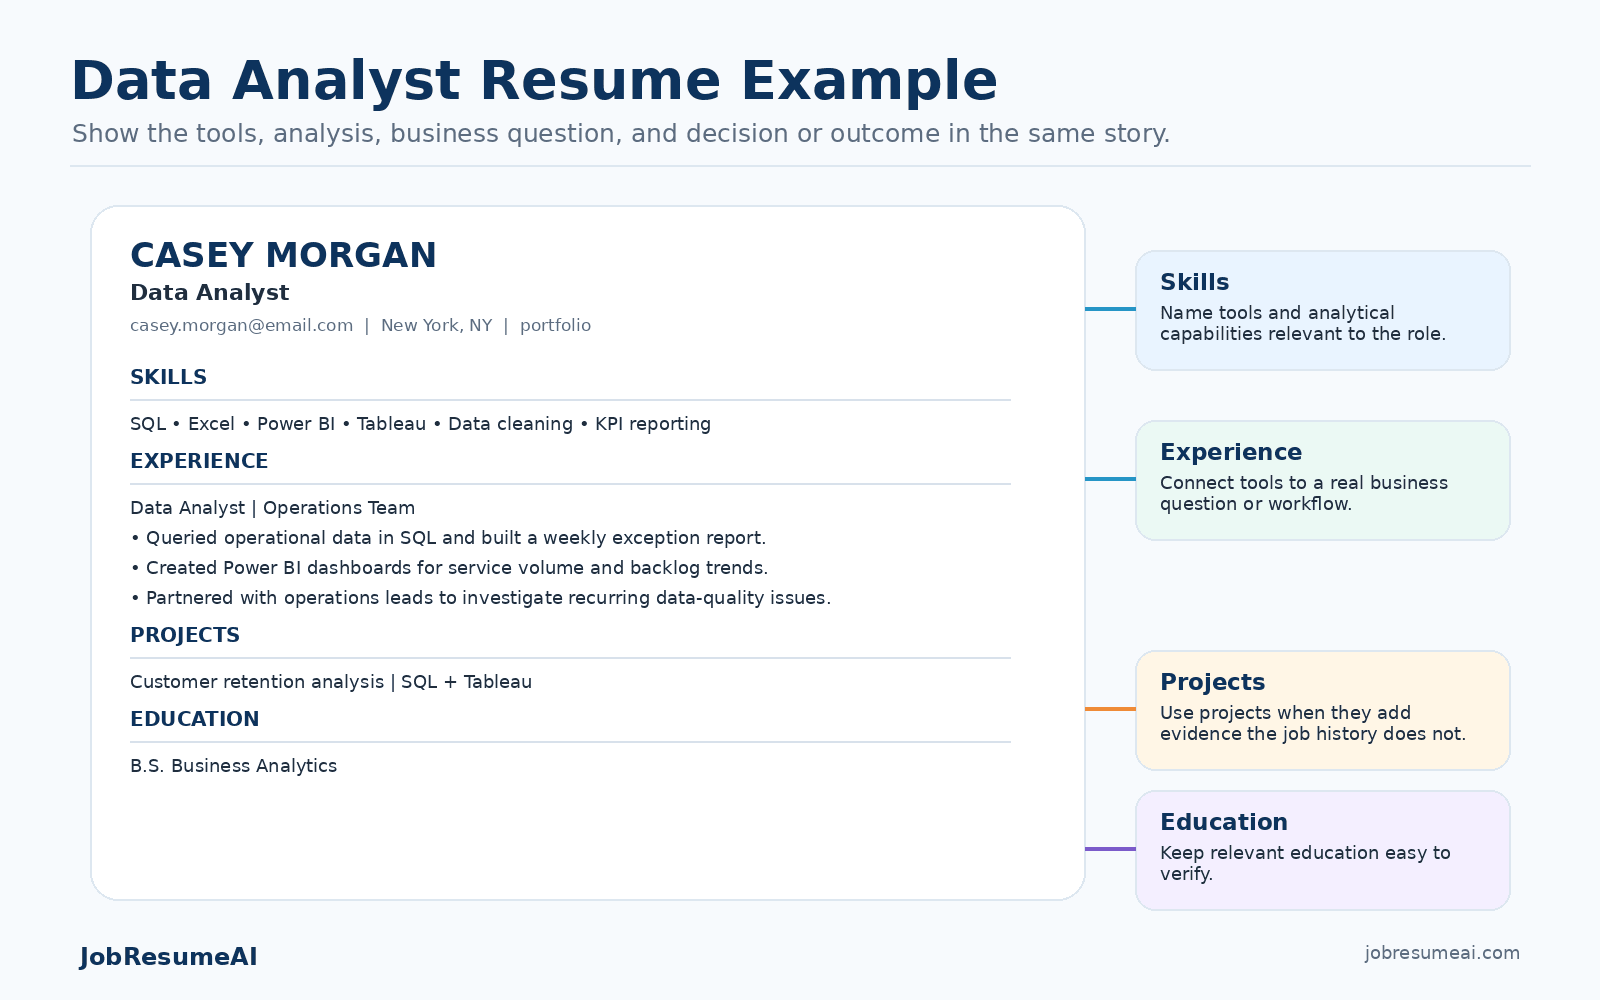
Task: Click the skills list starting with SQL
Action: tap(420, 424)
